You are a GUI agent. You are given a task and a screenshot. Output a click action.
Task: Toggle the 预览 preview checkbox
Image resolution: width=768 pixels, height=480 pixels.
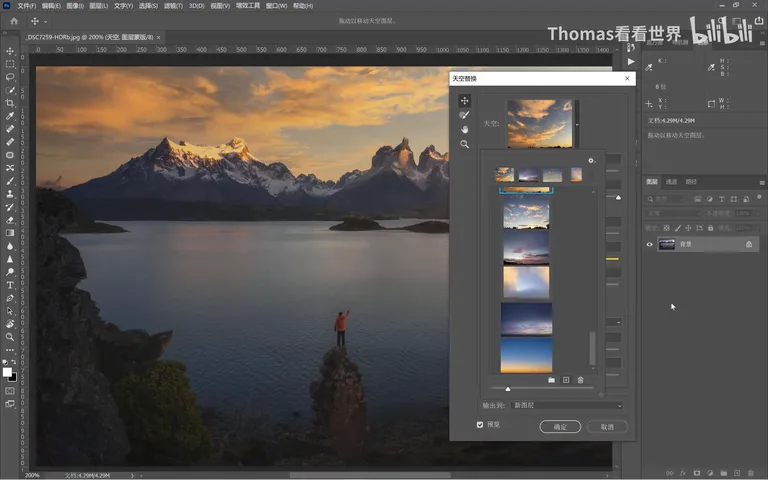[x=480, y=425]
